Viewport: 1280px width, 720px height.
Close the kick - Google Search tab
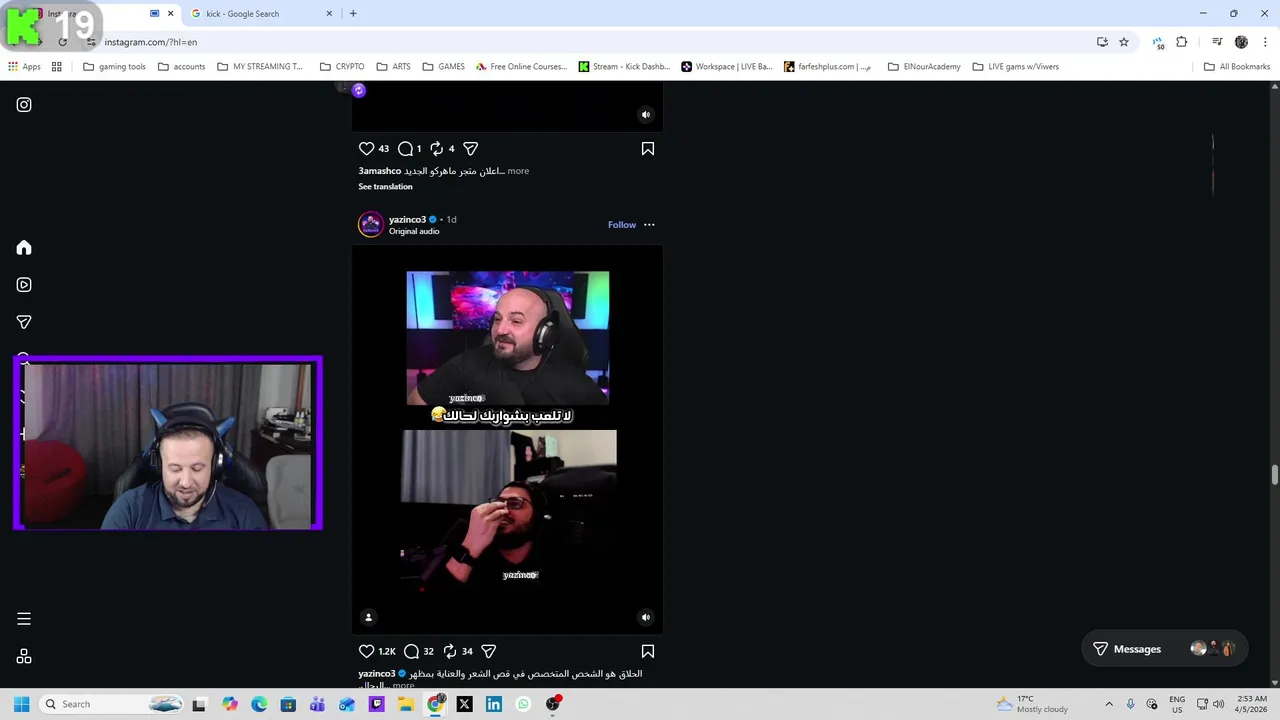330,14
